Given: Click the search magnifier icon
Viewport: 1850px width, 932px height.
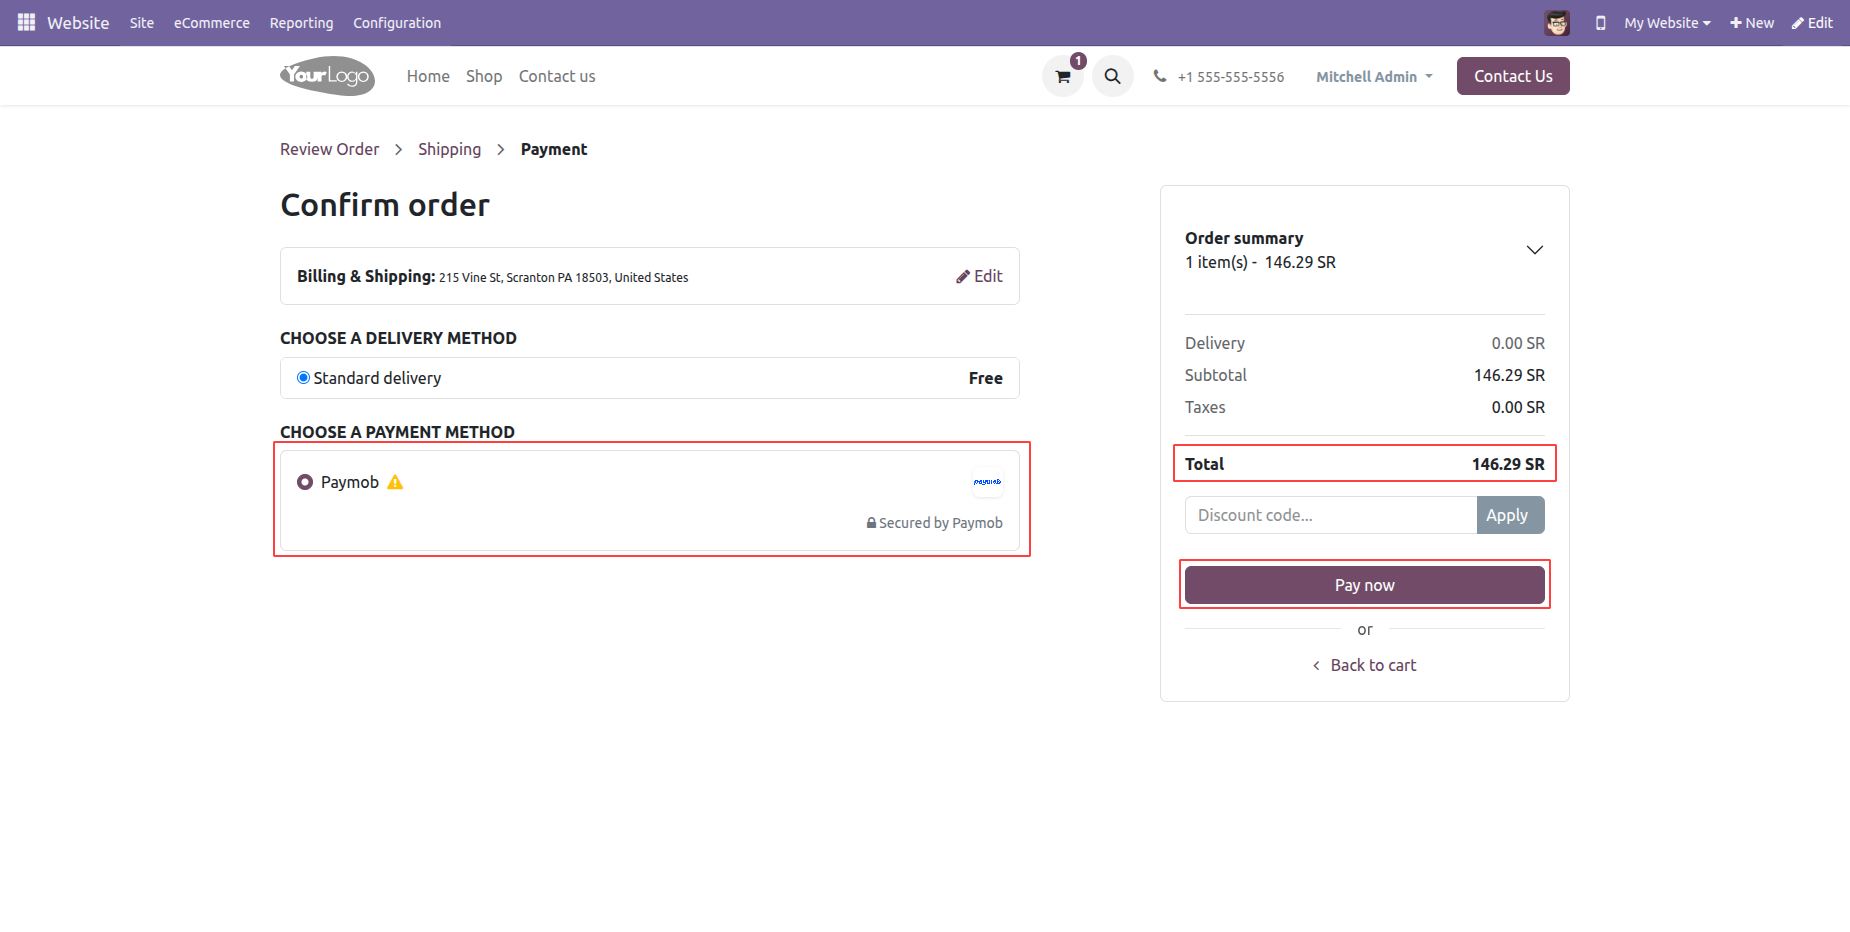Looking at the screenshot, I should pos(1112,76).
